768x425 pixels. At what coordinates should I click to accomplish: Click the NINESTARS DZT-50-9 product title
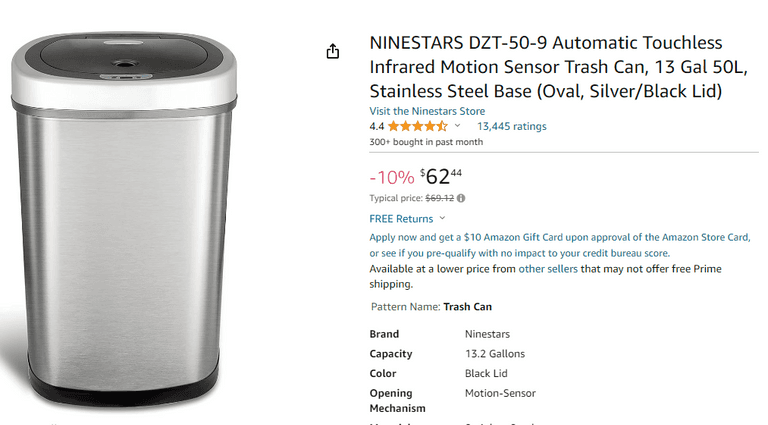546,67
